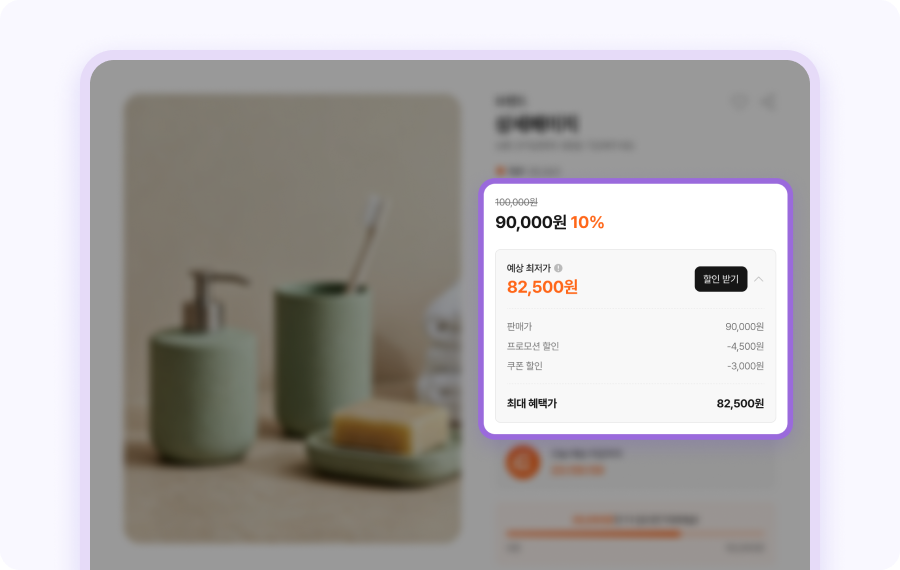Image resolution: width=900 pixels, height=570 pixels.
Task: Click the info icon beside 예상 최저가
Action: click(x=558, y=268)
